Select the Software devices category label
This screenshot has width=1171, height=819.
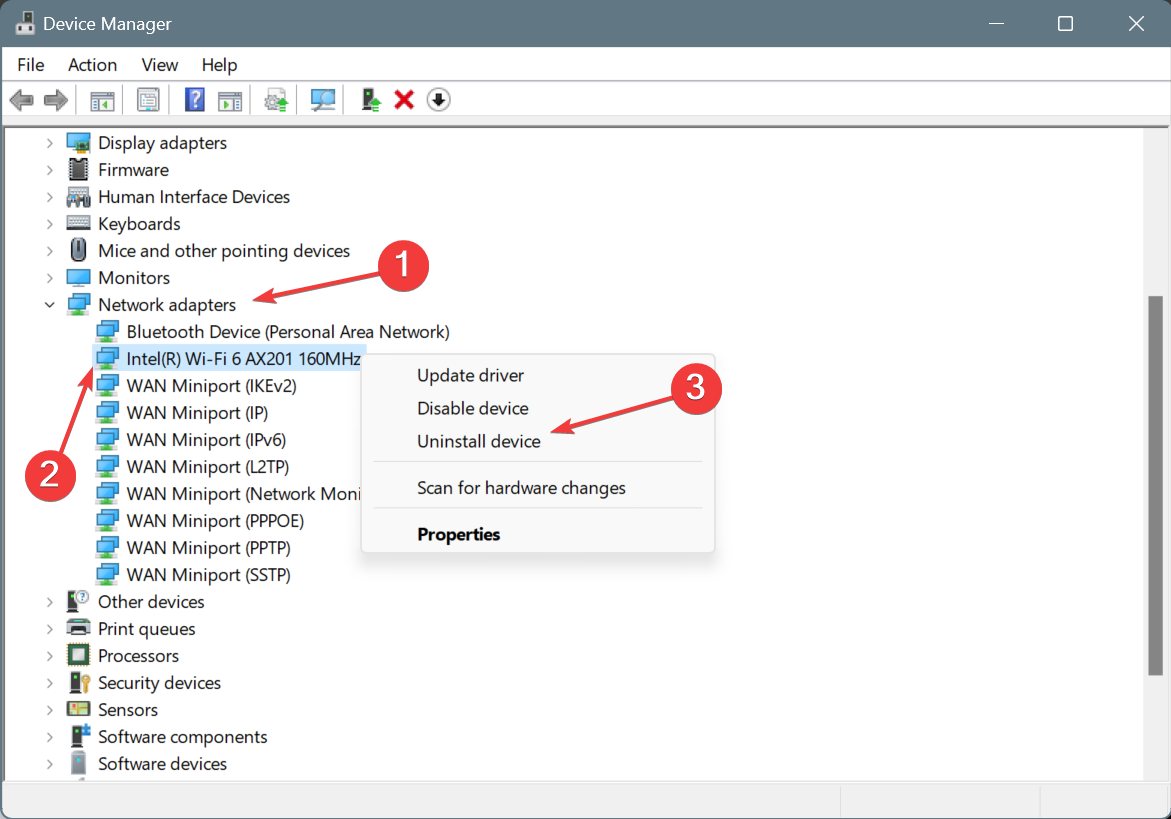[162, 763]
